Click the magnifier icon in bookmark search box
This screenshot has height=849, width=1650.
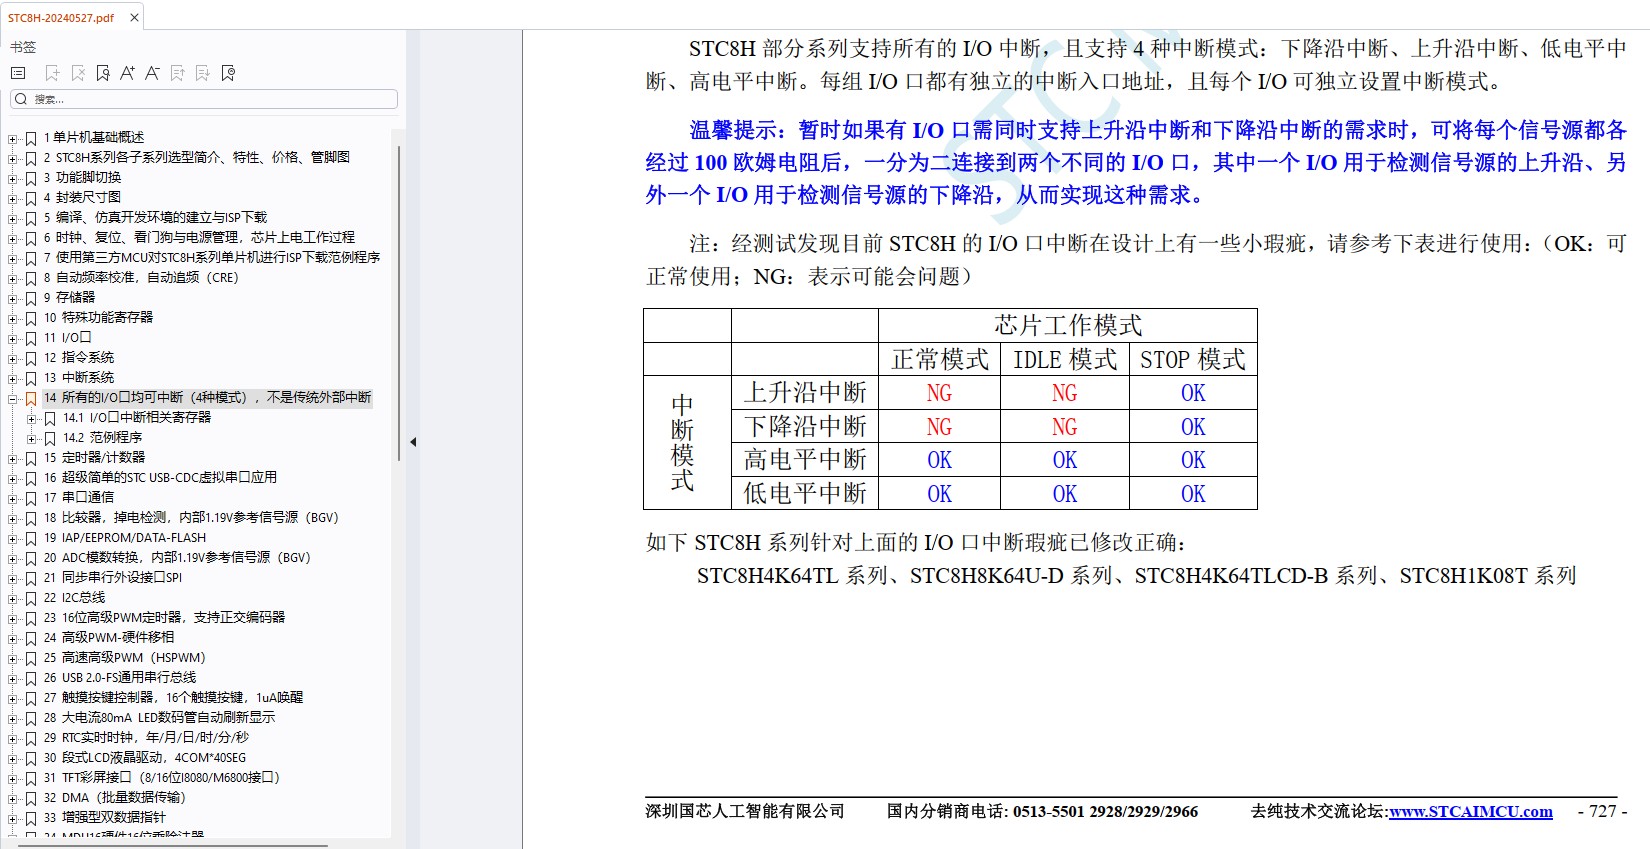(21, 99)
